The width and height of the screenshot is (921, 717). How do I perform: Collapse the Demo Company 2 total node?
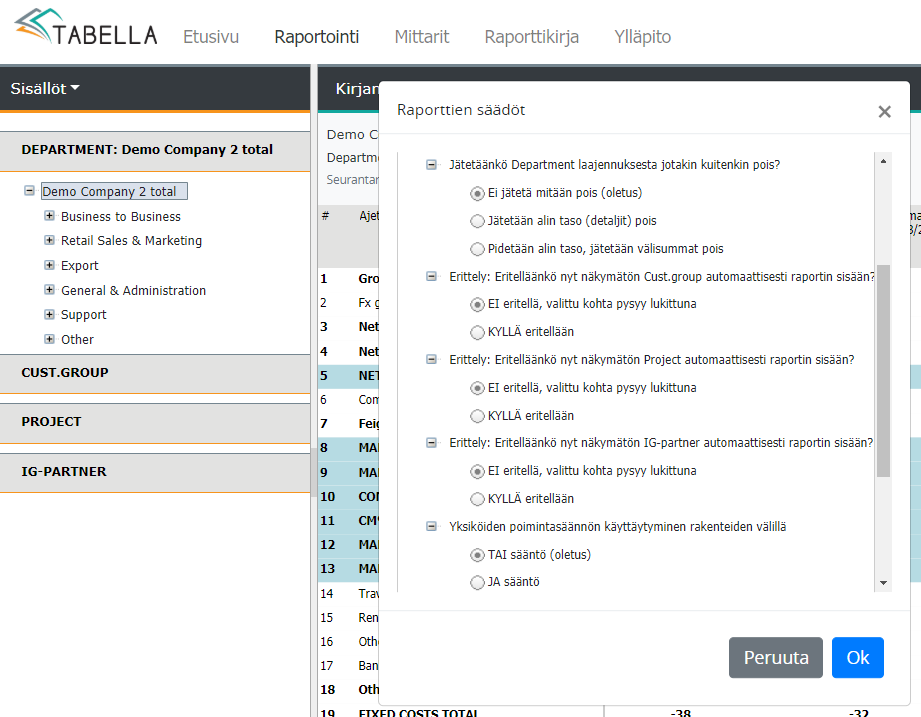pos(30,191)
